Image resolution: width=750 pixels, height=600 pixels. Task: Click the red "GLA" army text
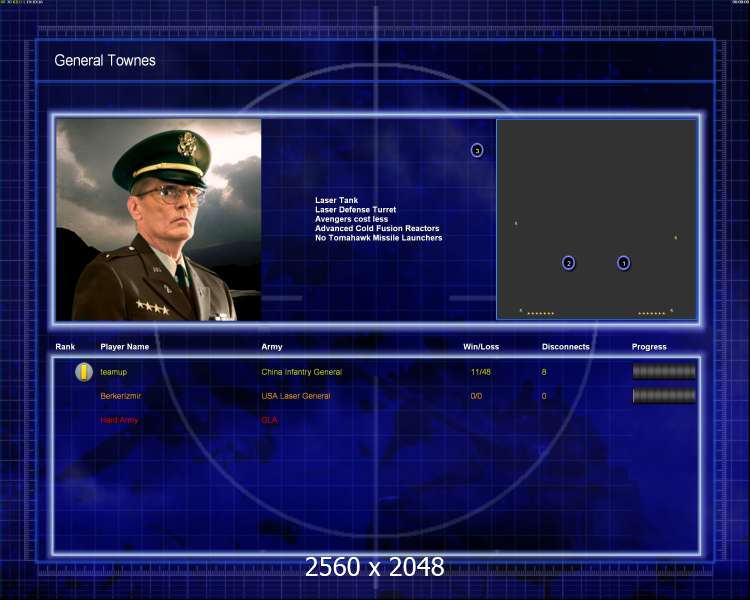click(x=269, y=420)
